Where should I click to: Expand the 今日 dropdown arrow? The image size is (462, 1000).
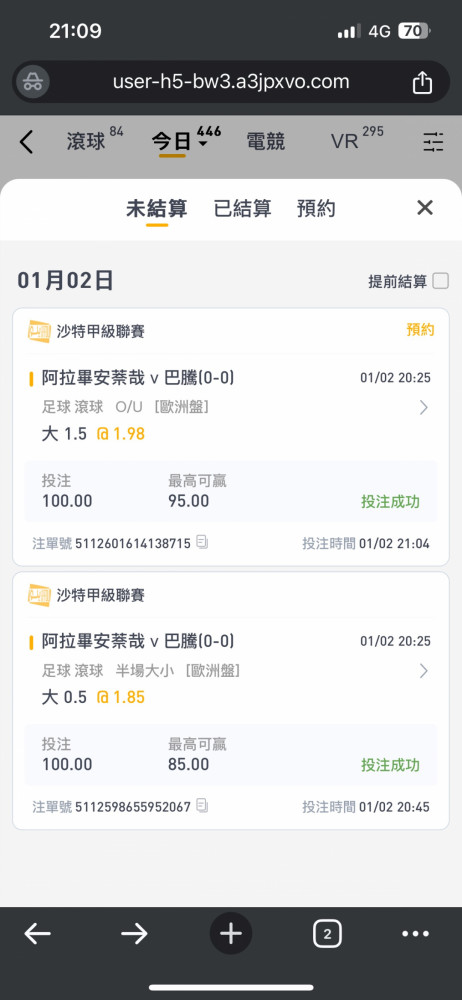click(x=203, y=144)
